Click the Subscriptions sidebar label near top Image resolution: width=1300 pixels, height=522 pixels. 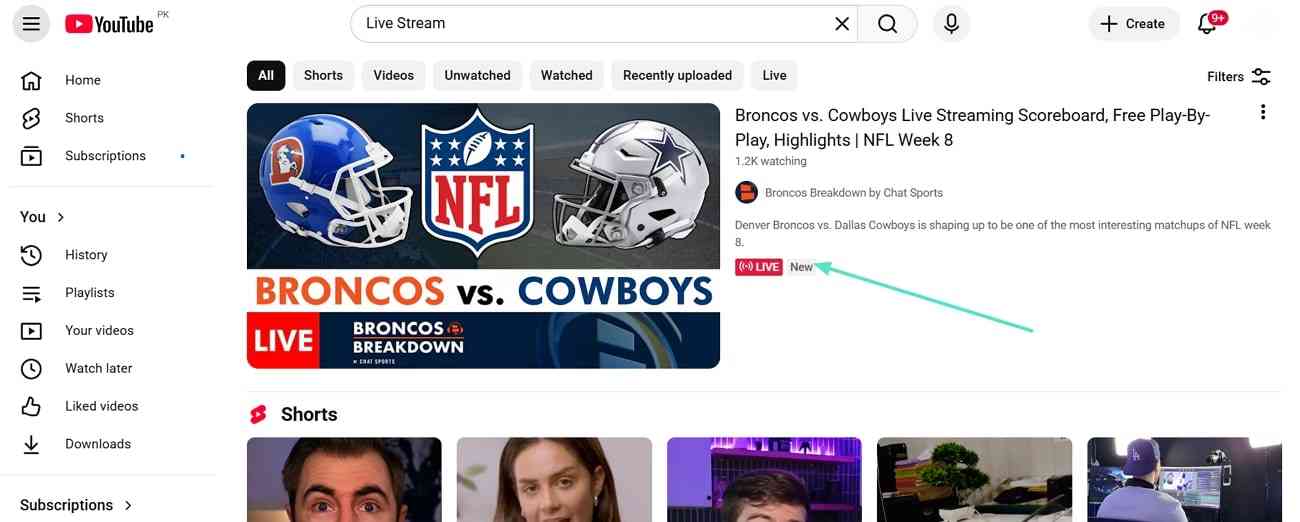(105, 156)
